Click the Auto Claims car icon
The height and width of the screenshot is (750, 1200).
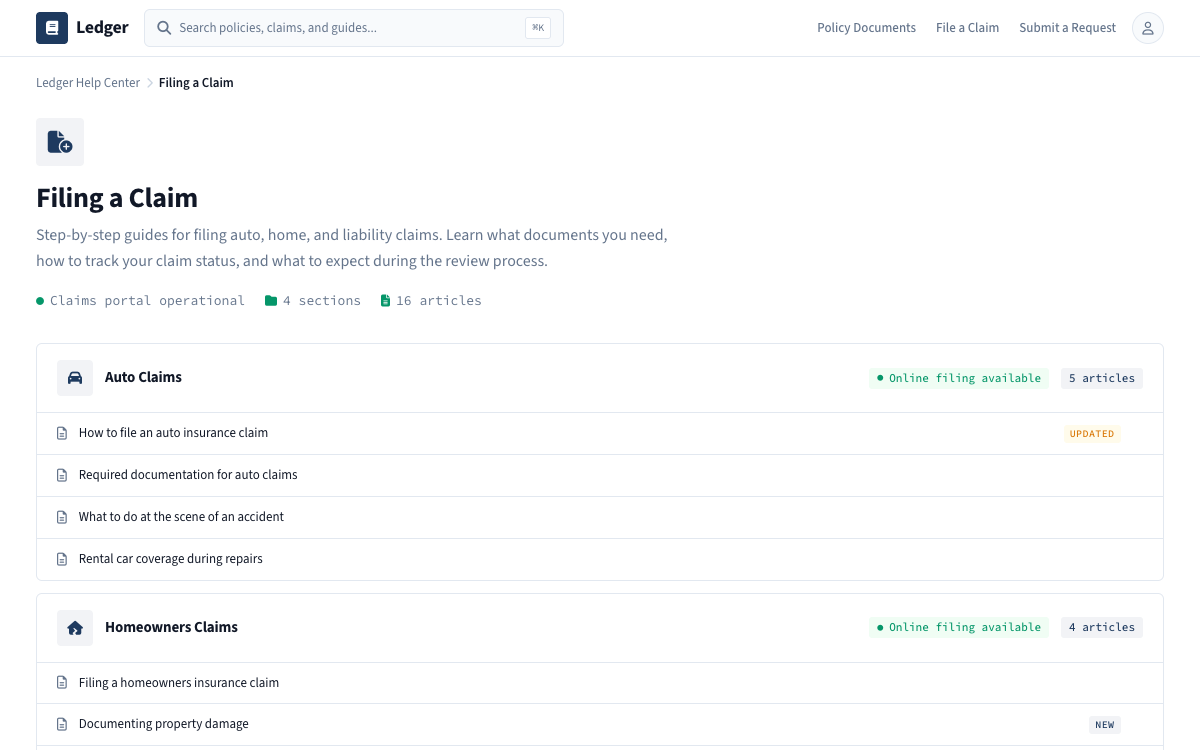[75, 378]
